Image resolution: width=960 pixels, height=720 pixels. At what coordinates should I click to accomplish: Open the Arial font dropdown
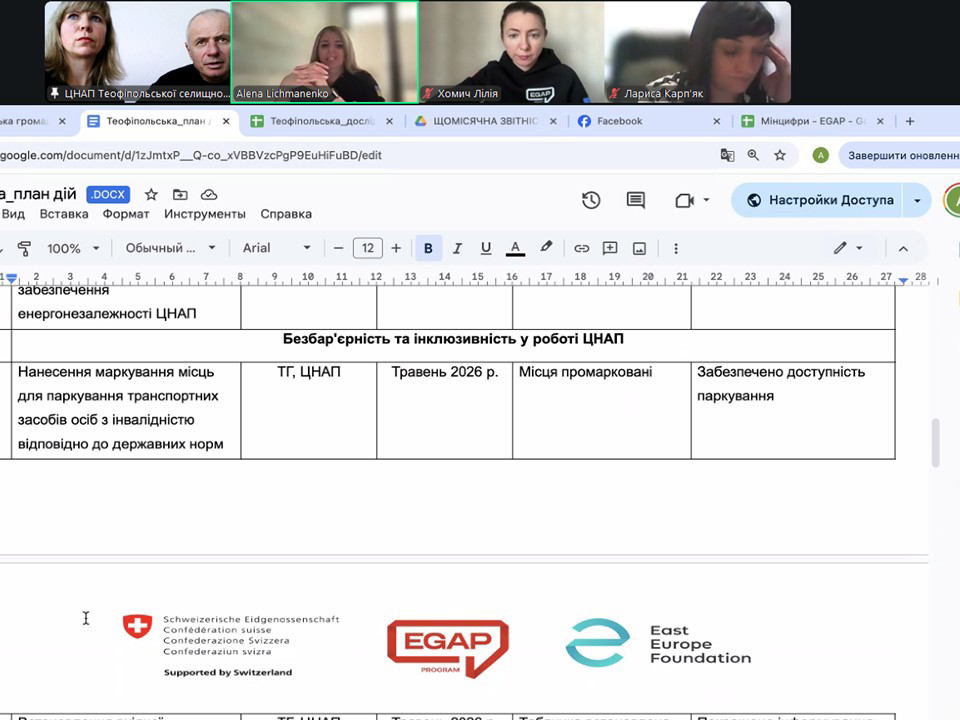276,248
